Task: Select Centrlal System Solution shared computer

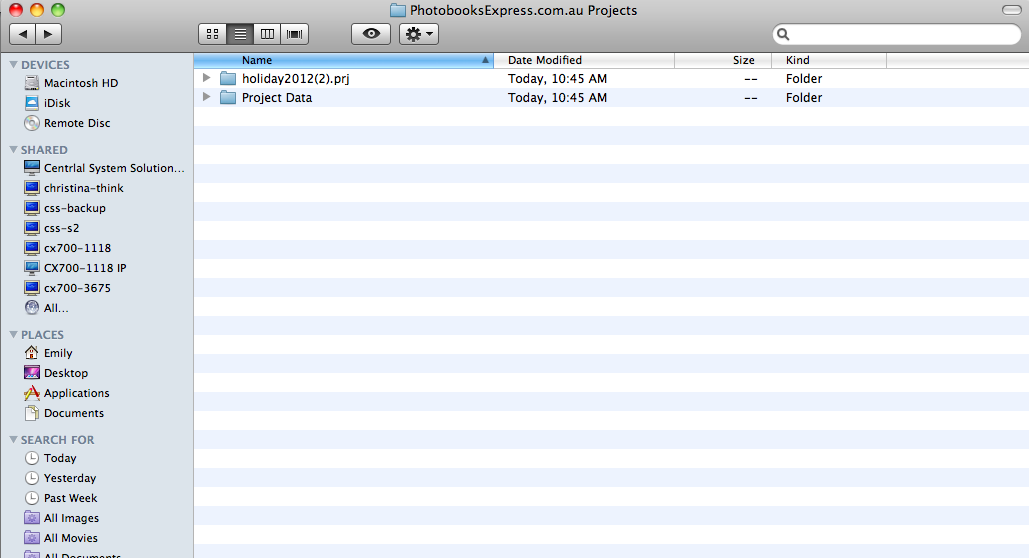Action: 104,168
